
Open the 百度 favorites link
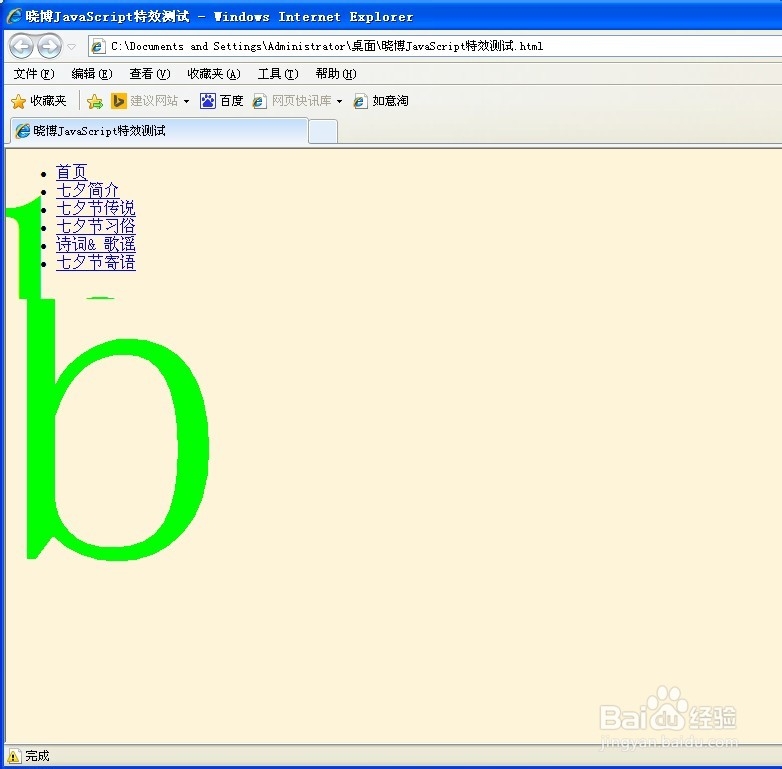[231, 101]
